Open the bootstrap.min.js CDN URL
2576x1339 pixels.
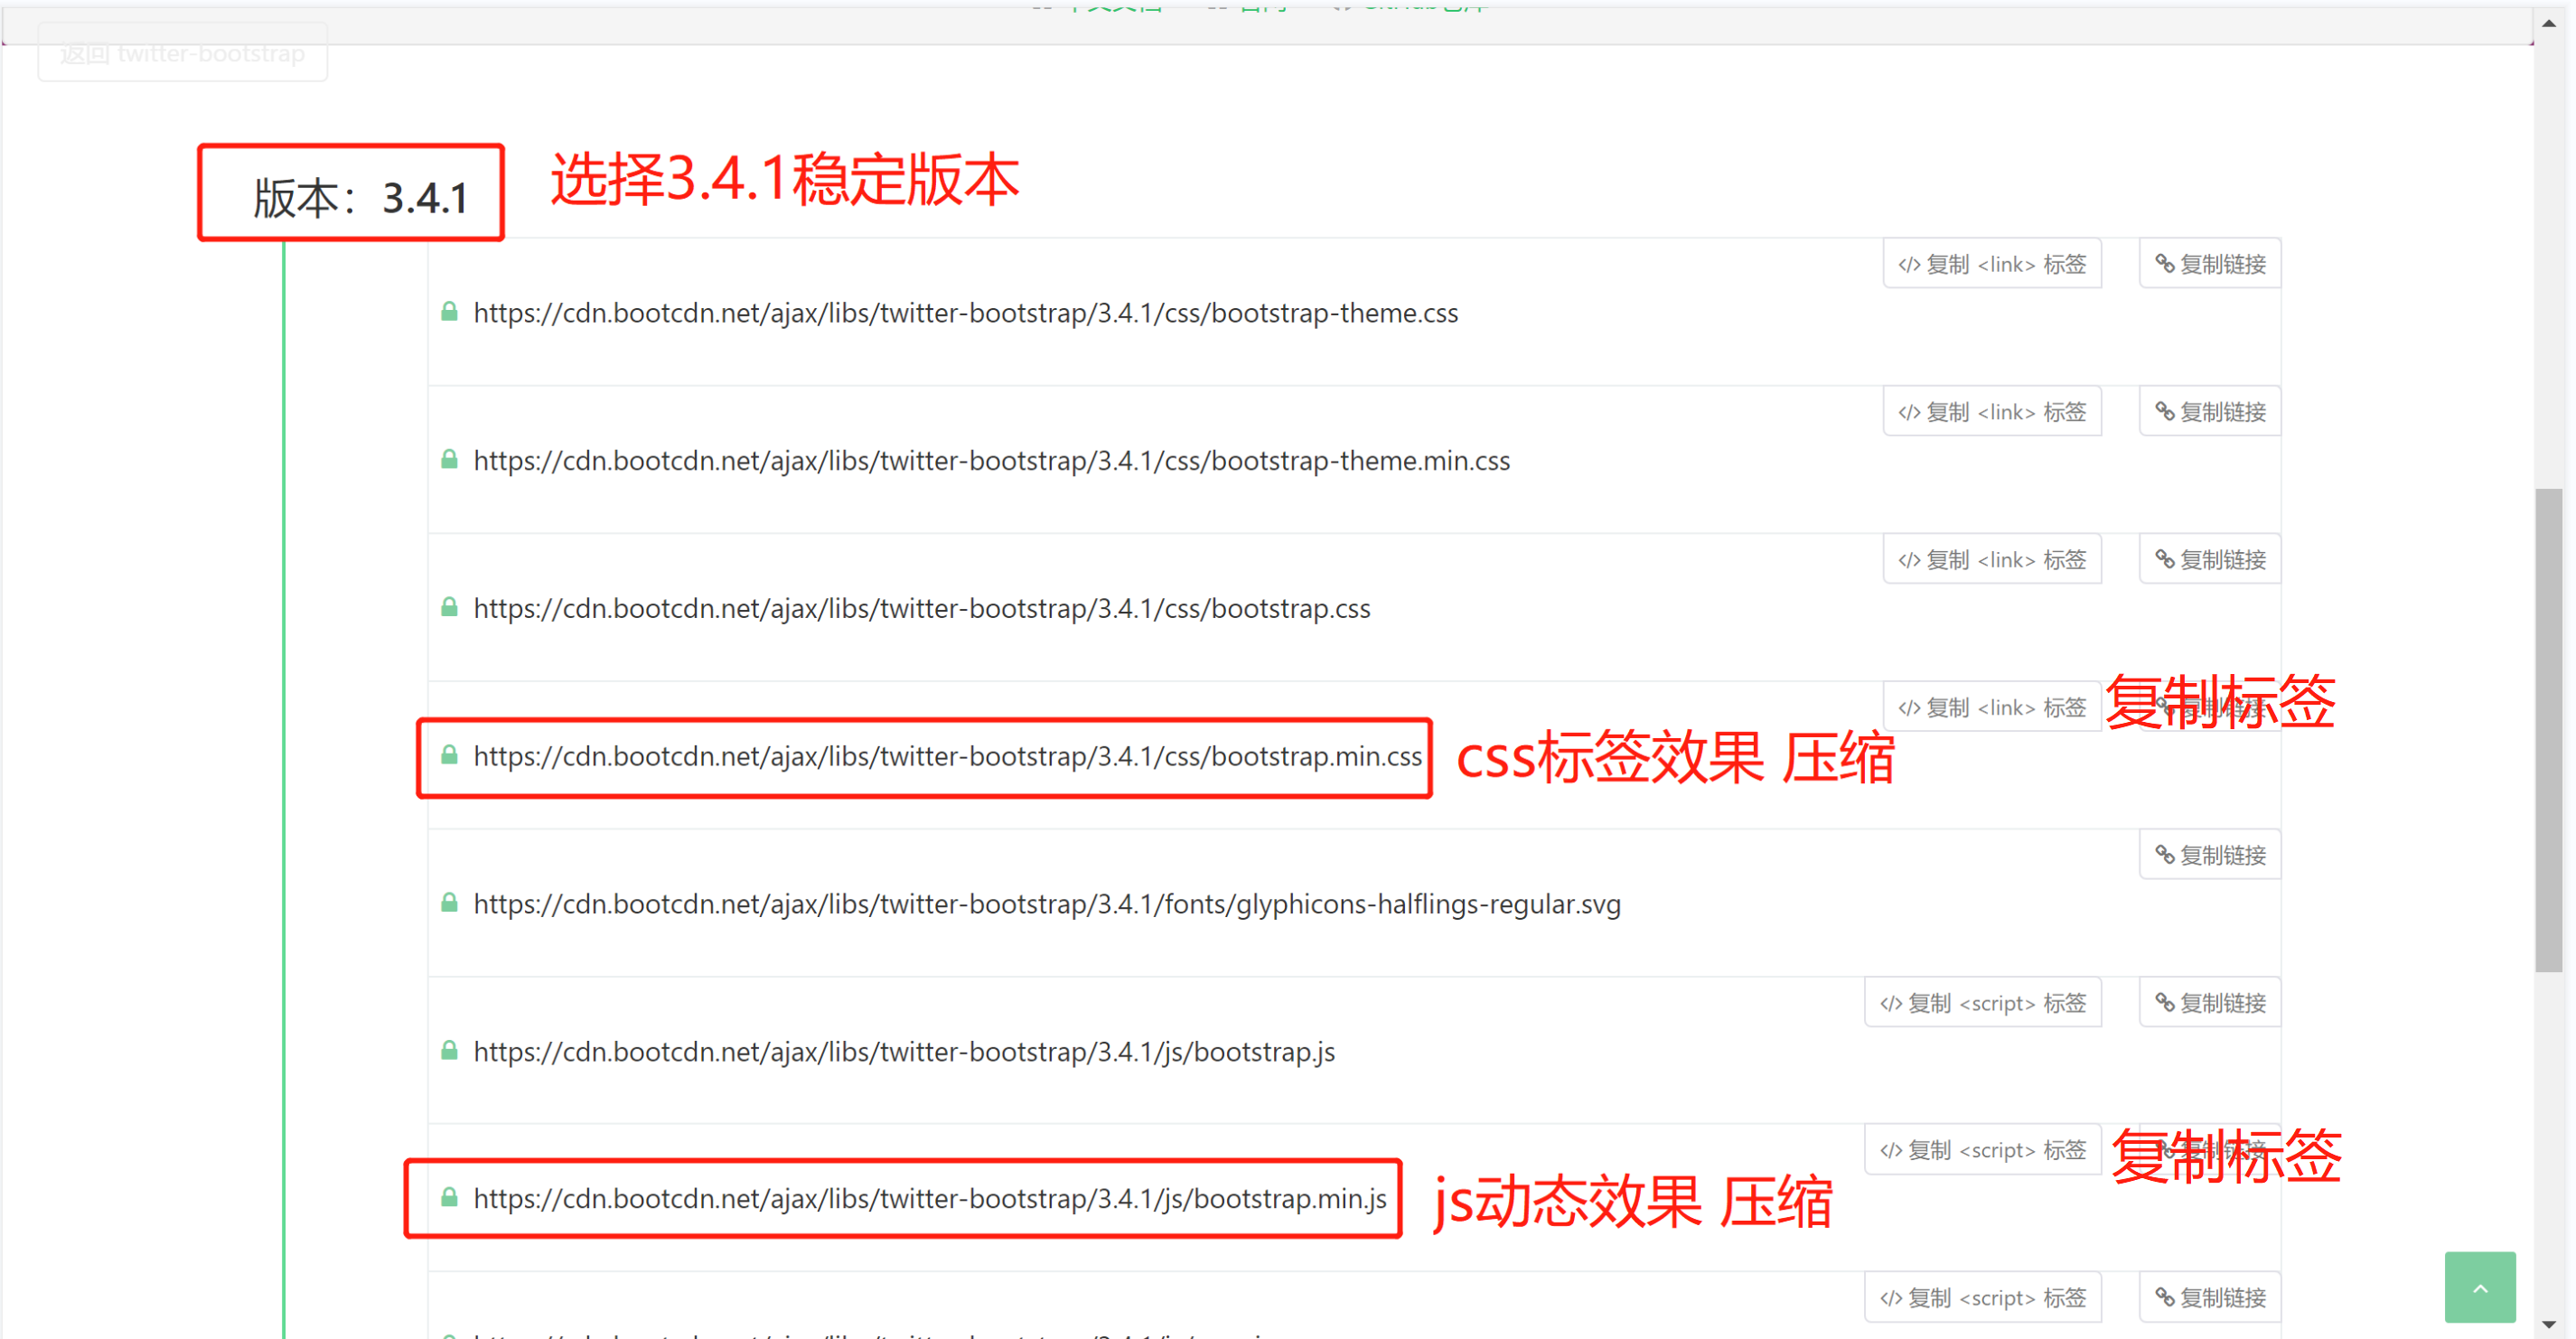(x=929, y=1199)
